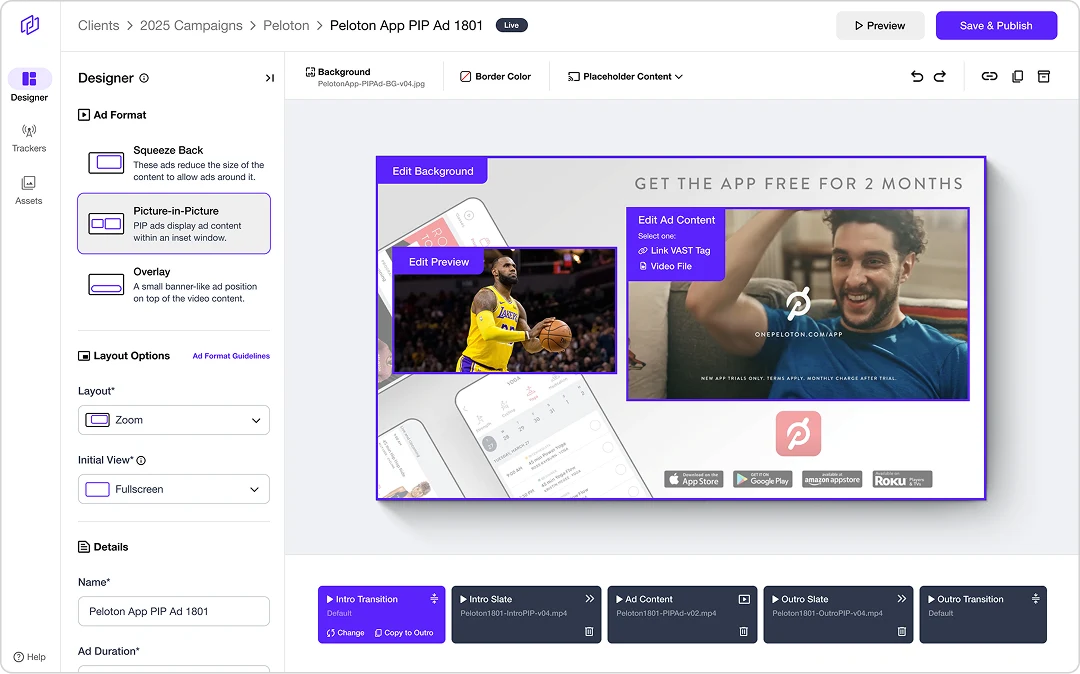Click the app logo in top-left corner

click(x=30, y=25)
